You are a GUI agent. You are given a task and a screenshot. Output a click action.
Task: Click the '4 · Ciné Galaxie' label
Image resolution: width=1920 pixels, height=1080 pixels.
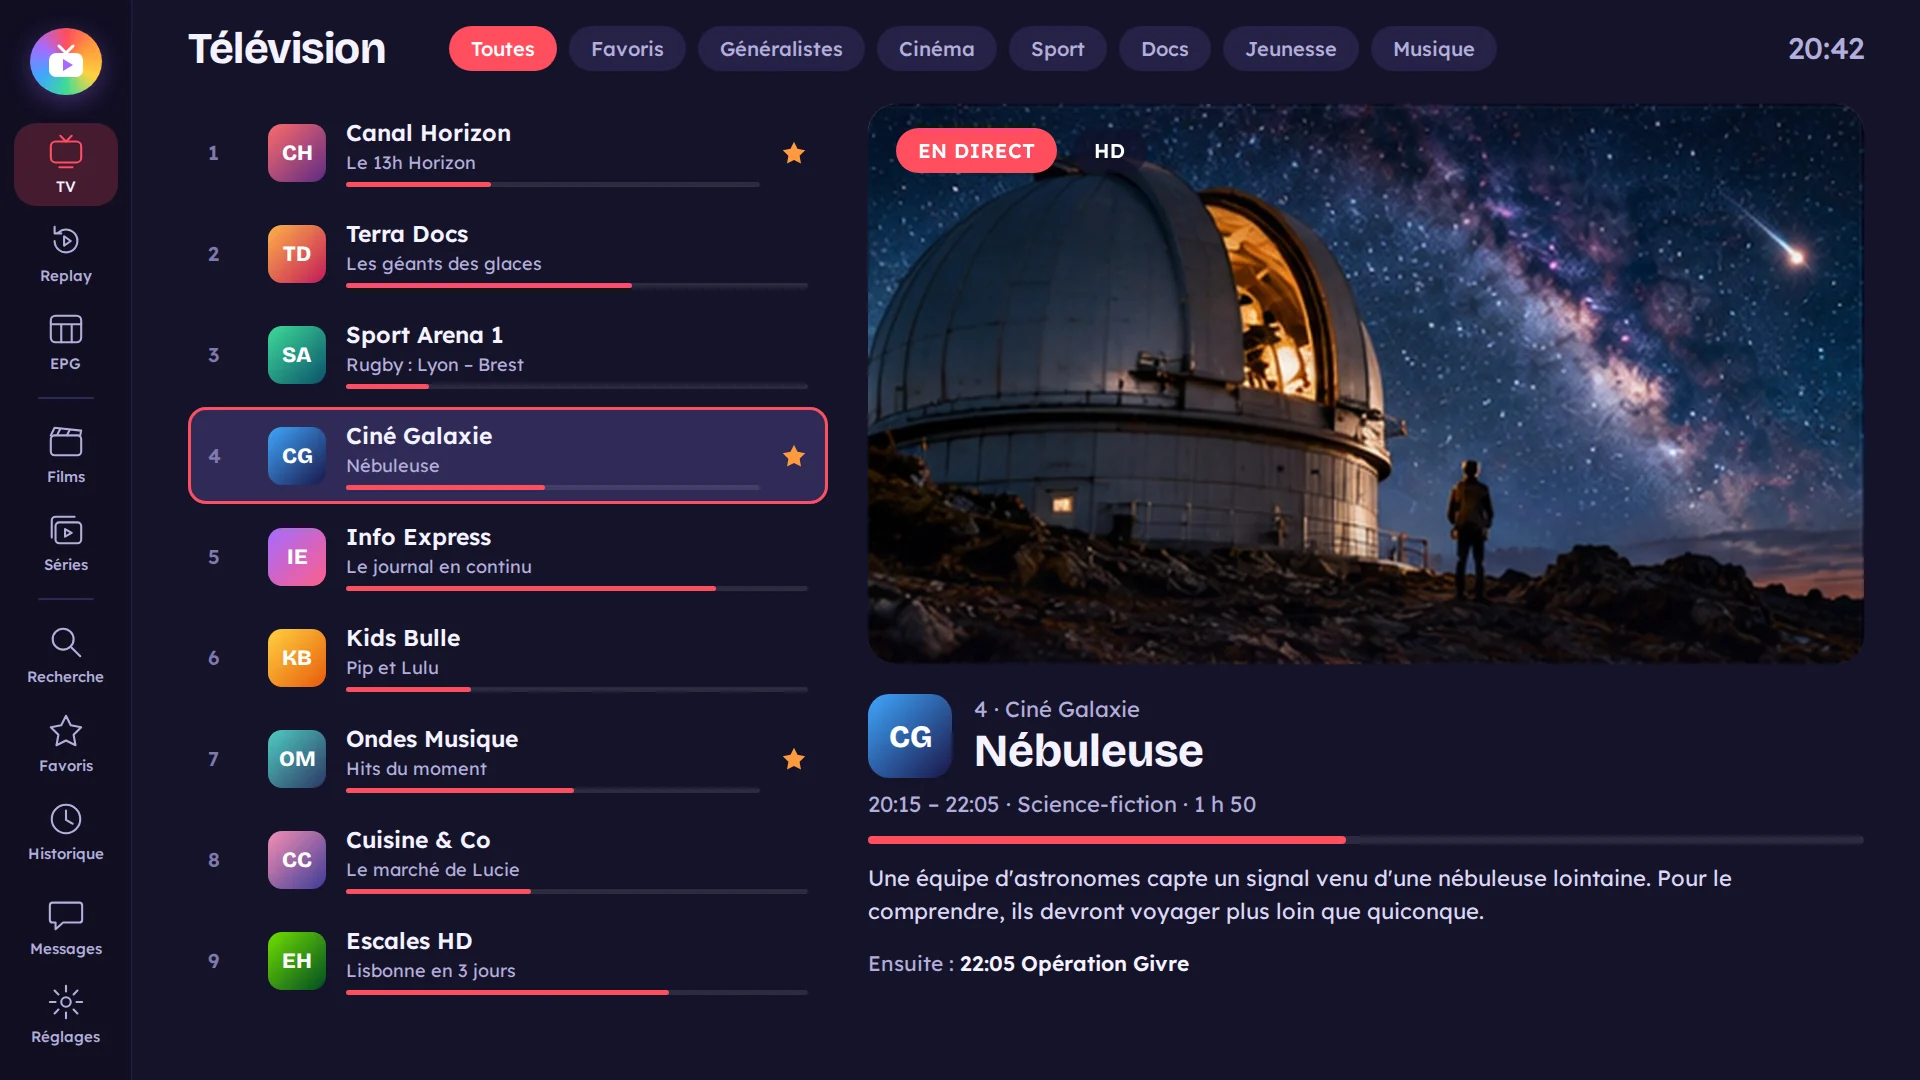tap(1057, 709)
